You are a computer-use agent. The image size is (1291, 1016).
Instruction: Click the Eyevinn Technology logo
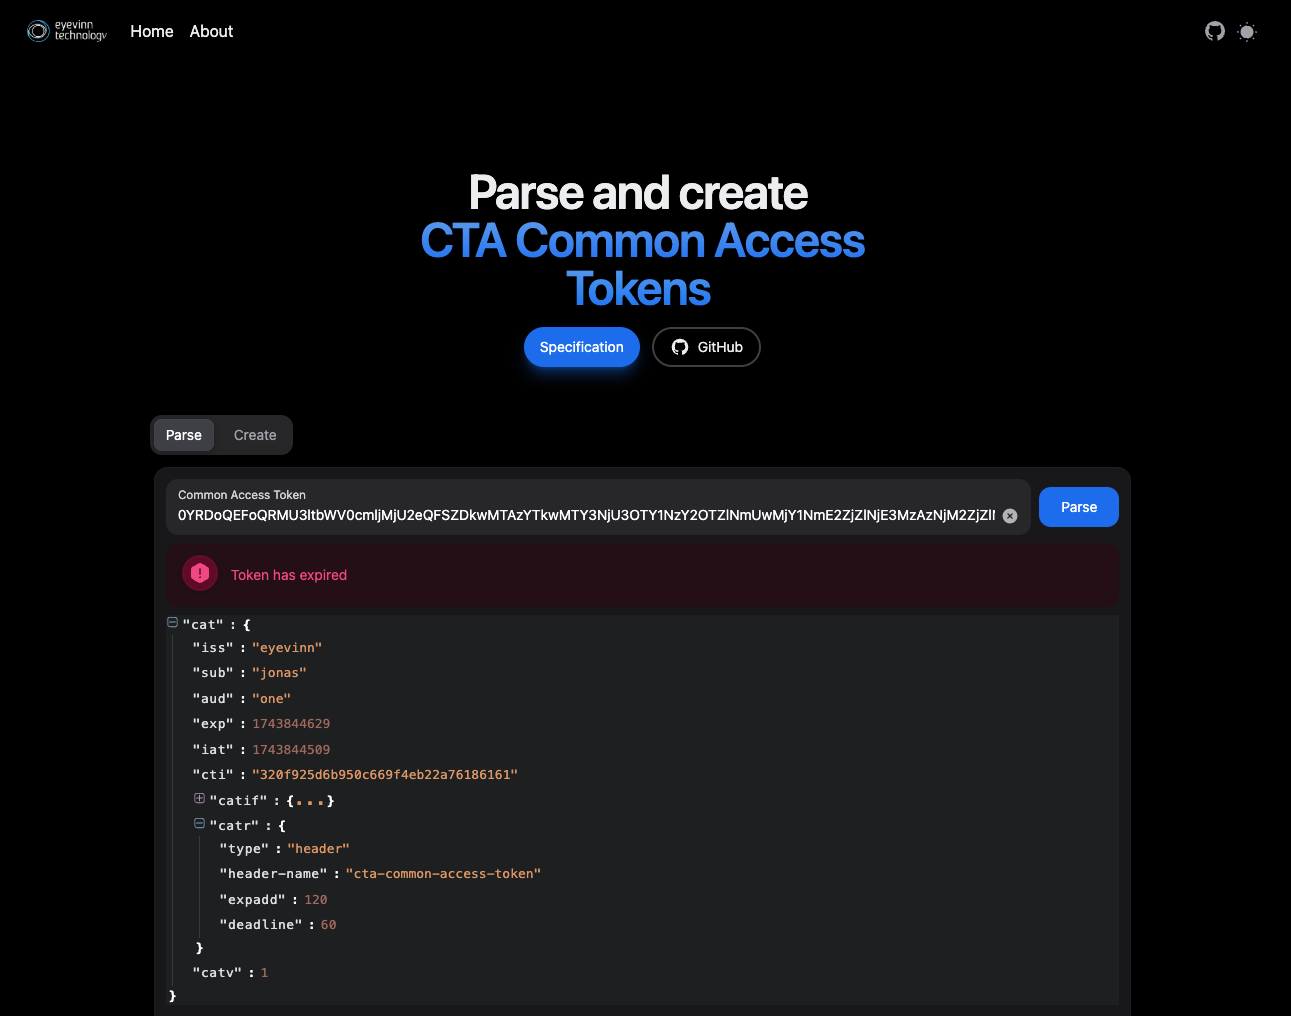coord(67,31)
